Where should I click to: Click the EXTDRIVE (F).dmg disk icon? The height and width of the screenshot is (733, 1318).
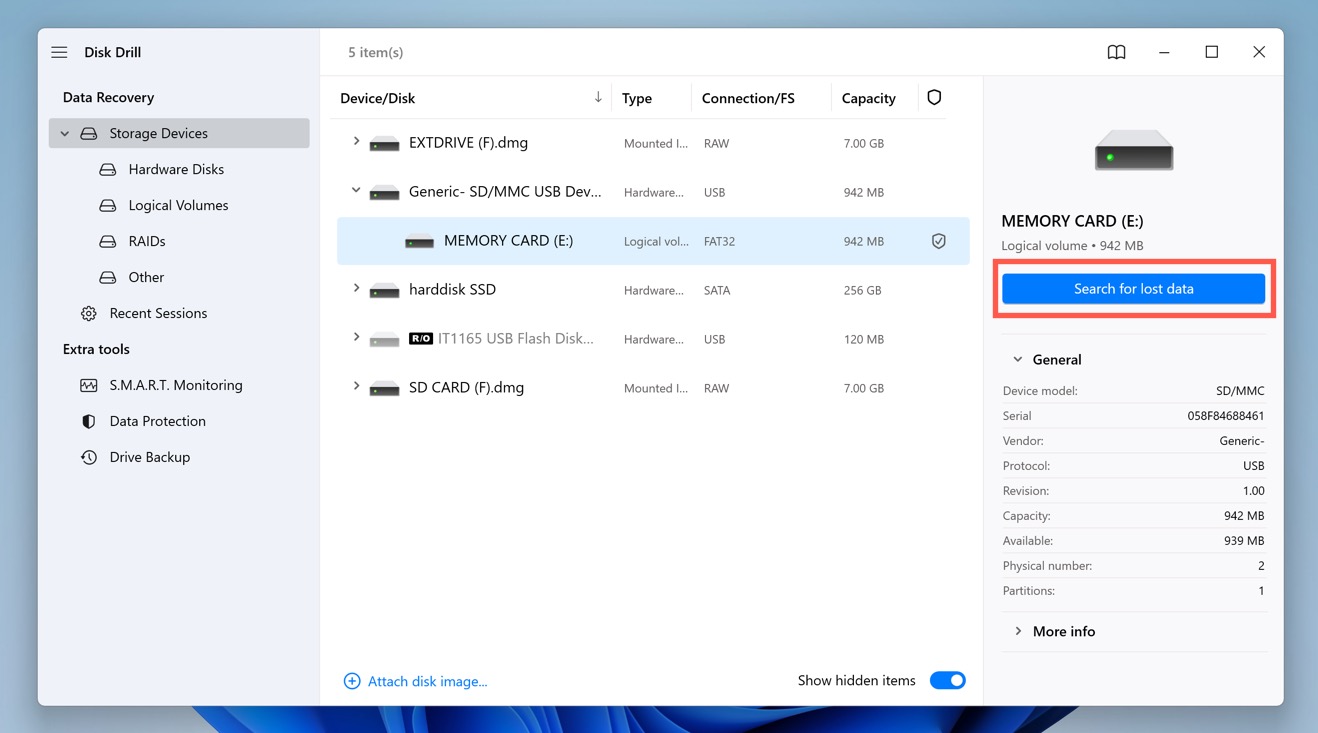point(384,144)
